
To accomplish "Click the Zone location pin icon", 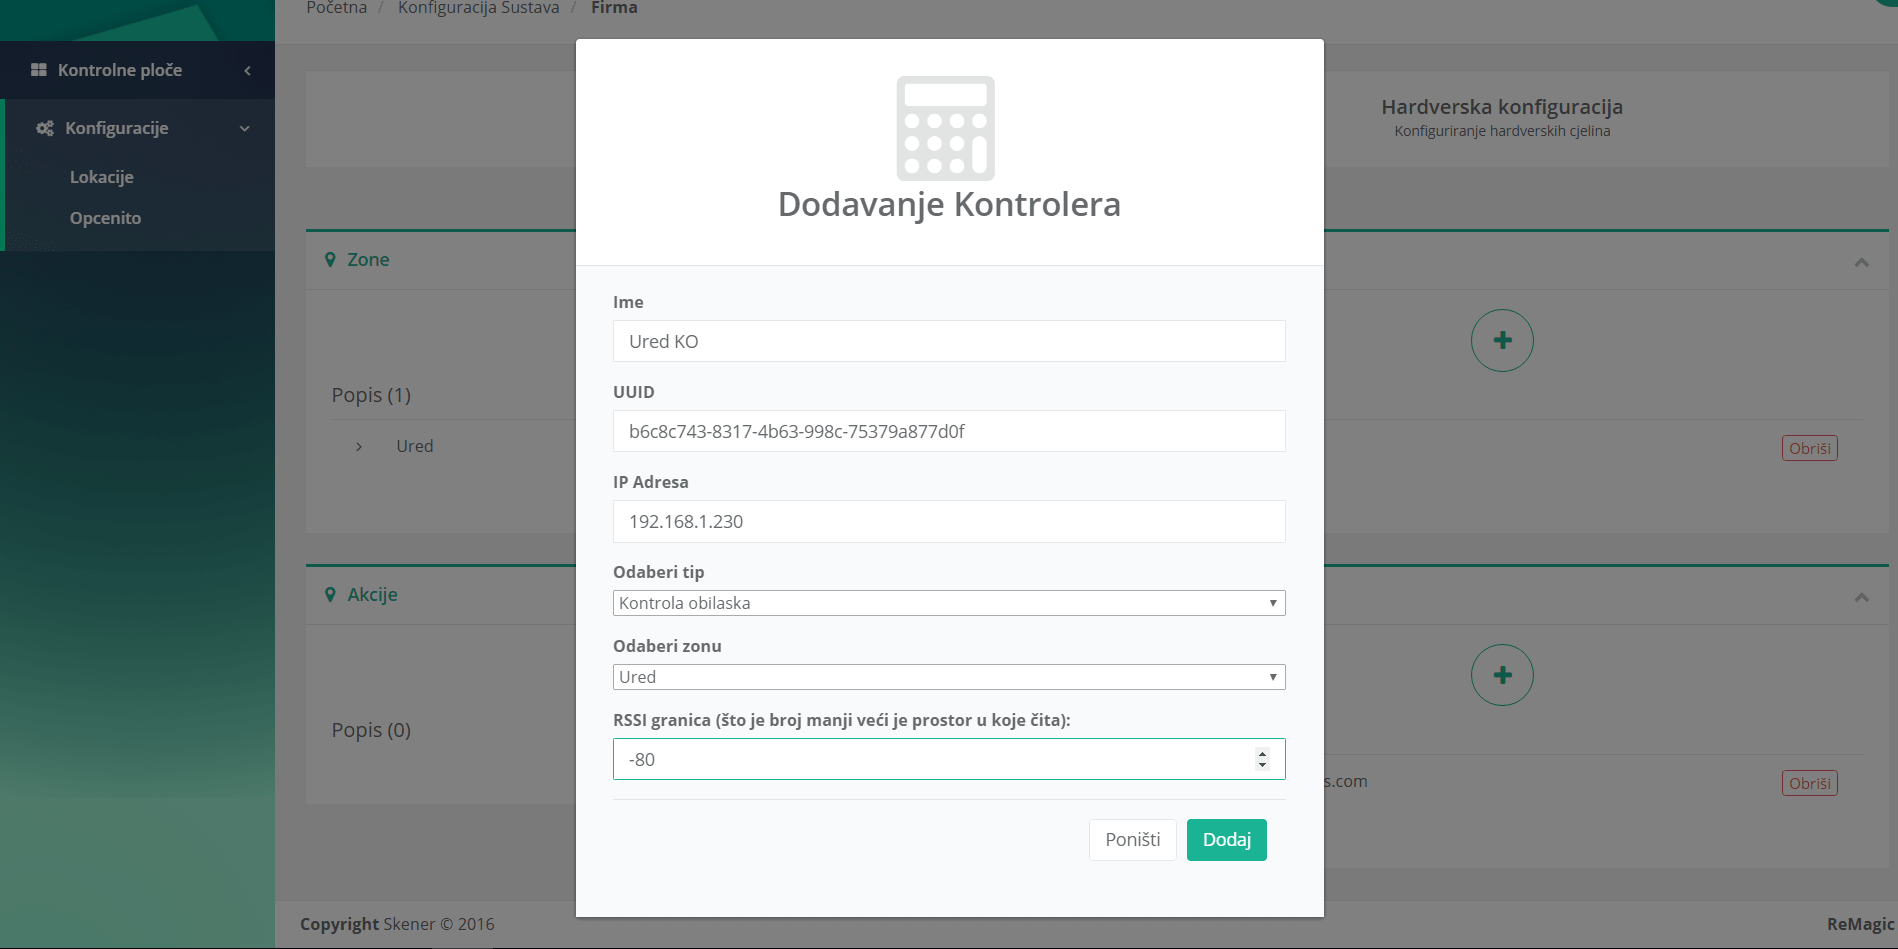I will pos(331,259).
